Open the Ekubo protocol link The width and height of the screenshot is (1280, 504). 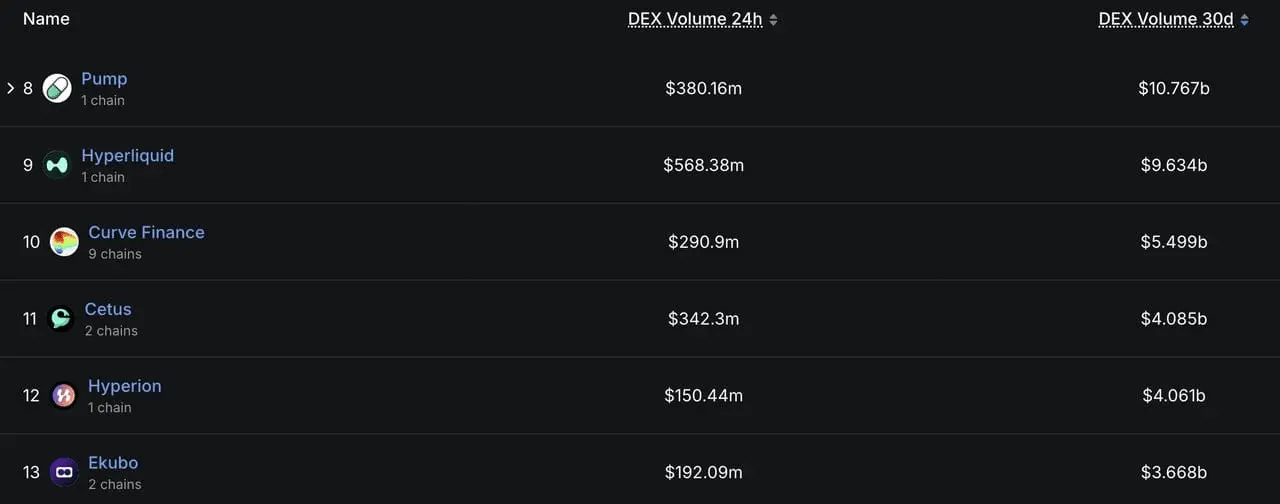(x=113, y=463)
